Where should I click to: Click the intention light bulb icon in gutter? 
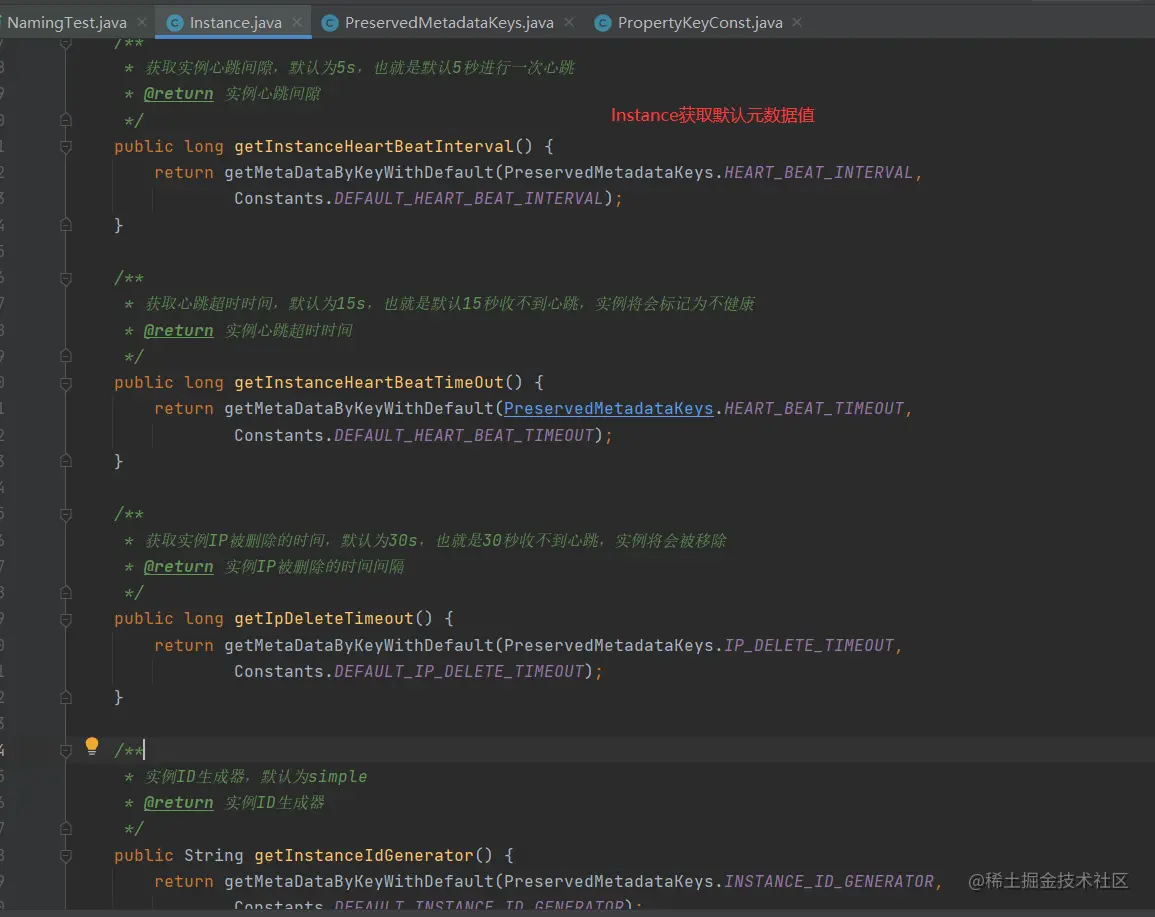(x=91, y=747)
